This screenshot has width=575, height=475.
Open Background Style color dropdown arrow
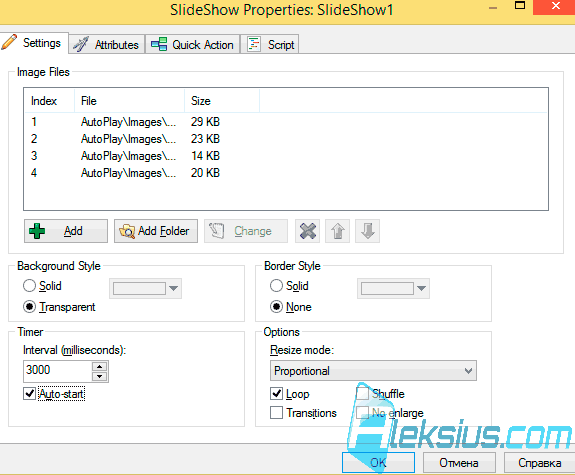tap(173, 288)
